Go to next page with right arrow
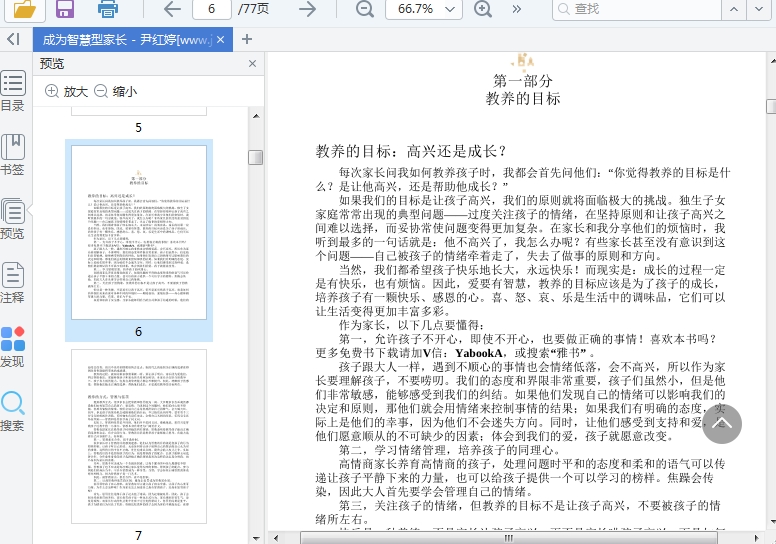776x544 pixels. point(308,9)
